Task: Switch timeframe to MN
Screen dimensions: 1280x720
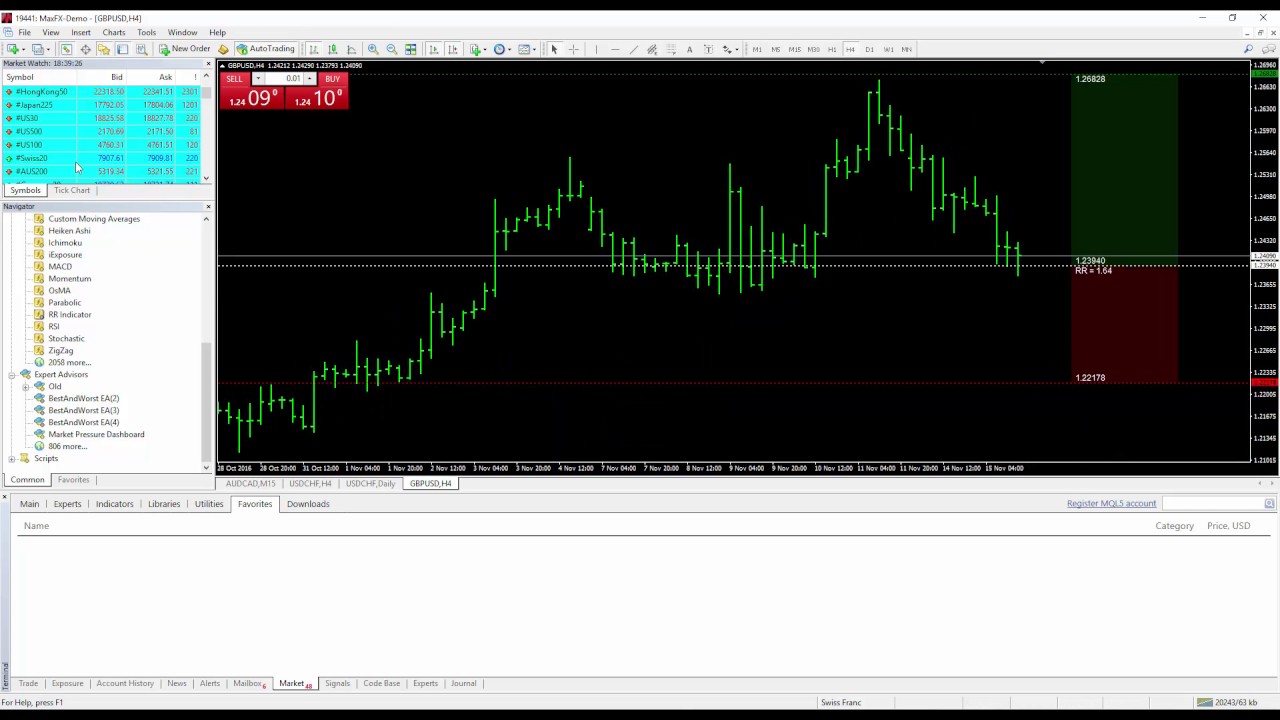Action: click(x=907, y=49)
